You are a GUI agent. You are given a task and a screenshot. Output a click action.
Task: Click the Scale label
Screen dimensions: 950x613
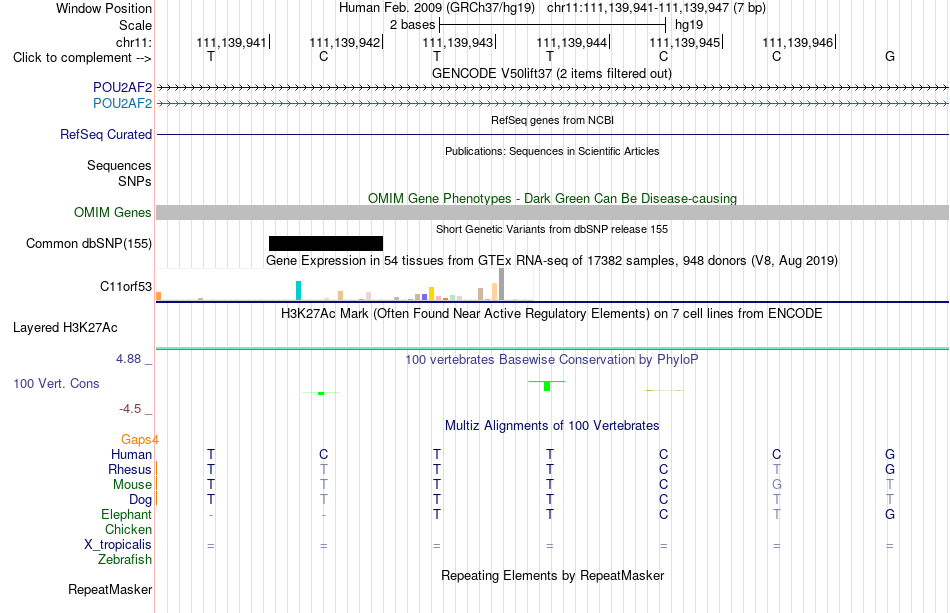[x=135, y=25]
